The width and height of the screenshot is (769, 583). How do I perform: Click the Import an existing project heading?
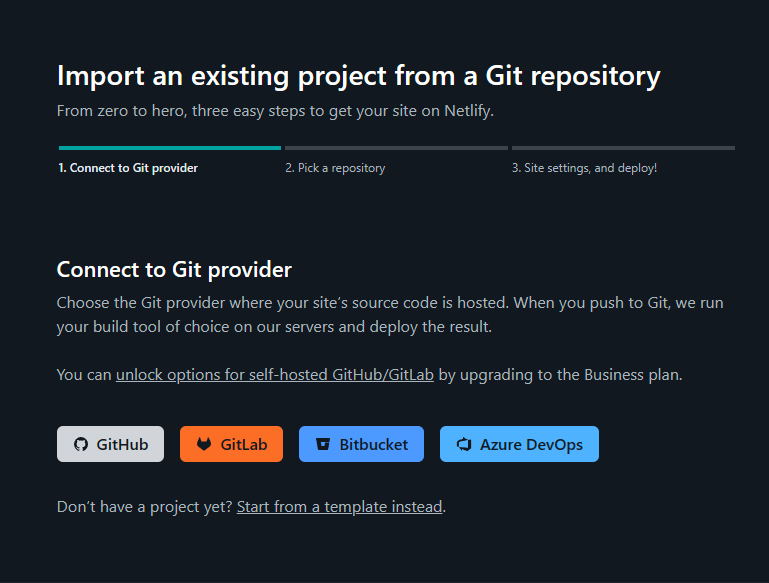(359, 76)
